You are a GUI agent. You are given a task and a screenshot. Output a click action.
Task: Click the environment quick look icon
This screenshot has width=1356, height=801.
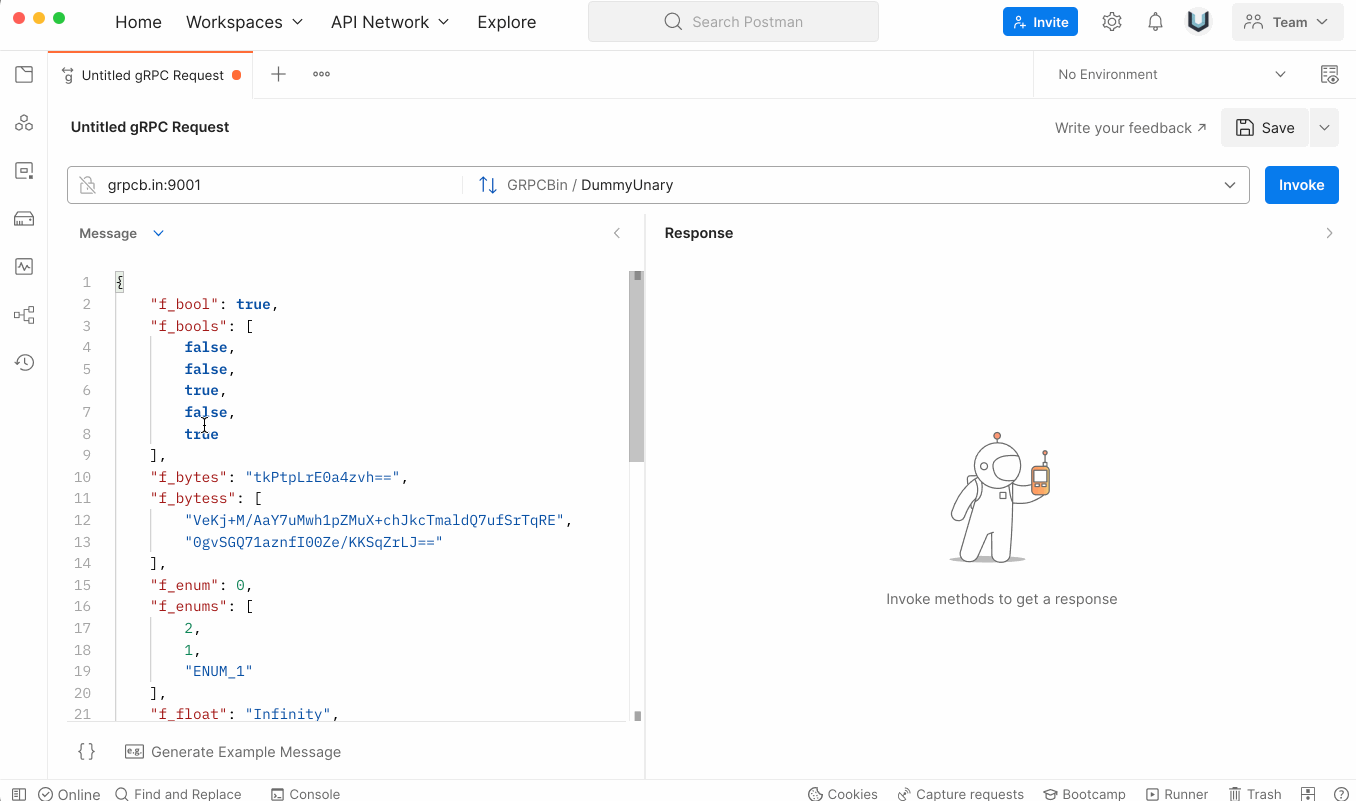tap(1329, 74)
